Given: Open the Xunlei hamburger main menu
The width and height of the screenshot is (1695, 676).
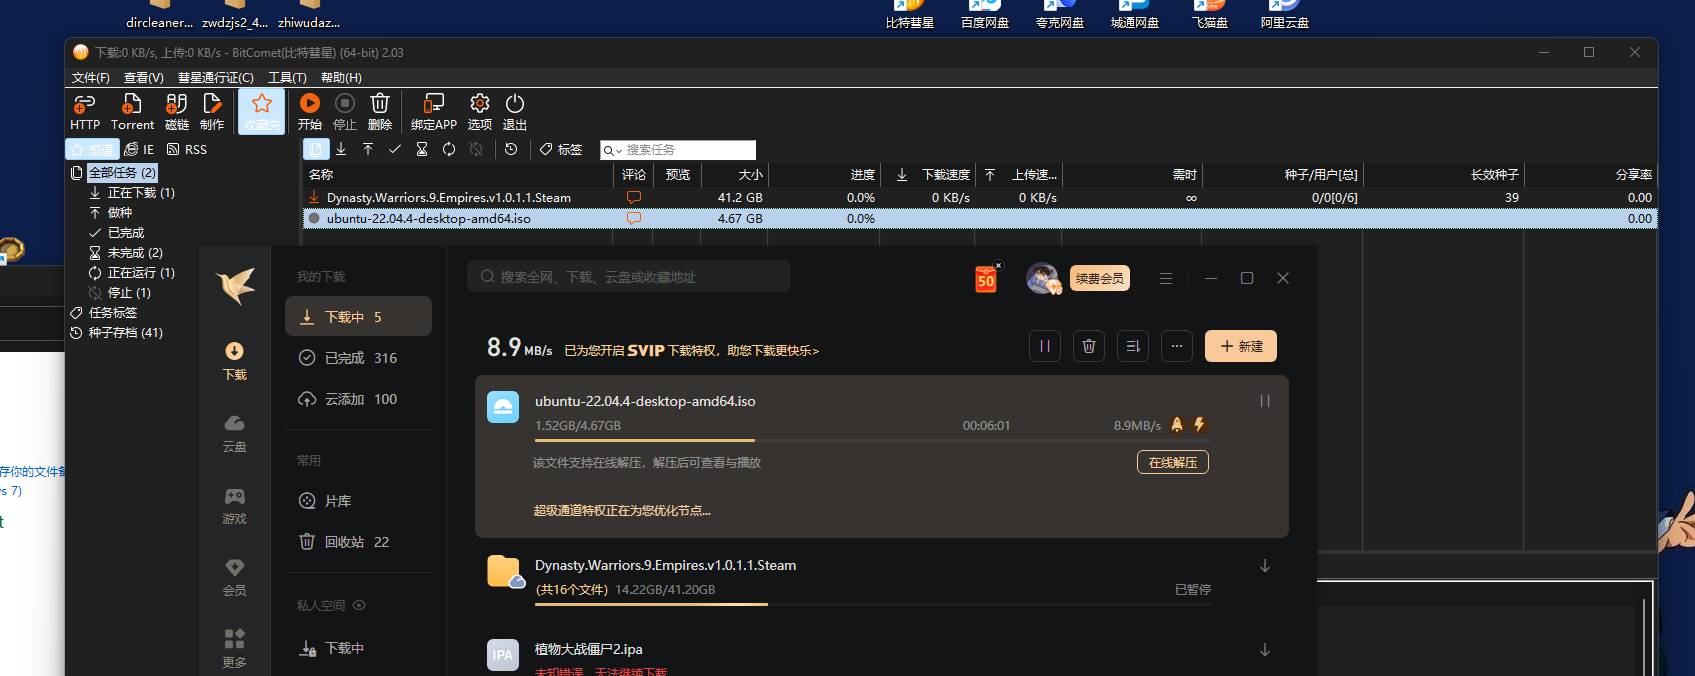Looking at the screenshot, I should click(1166, 278).
